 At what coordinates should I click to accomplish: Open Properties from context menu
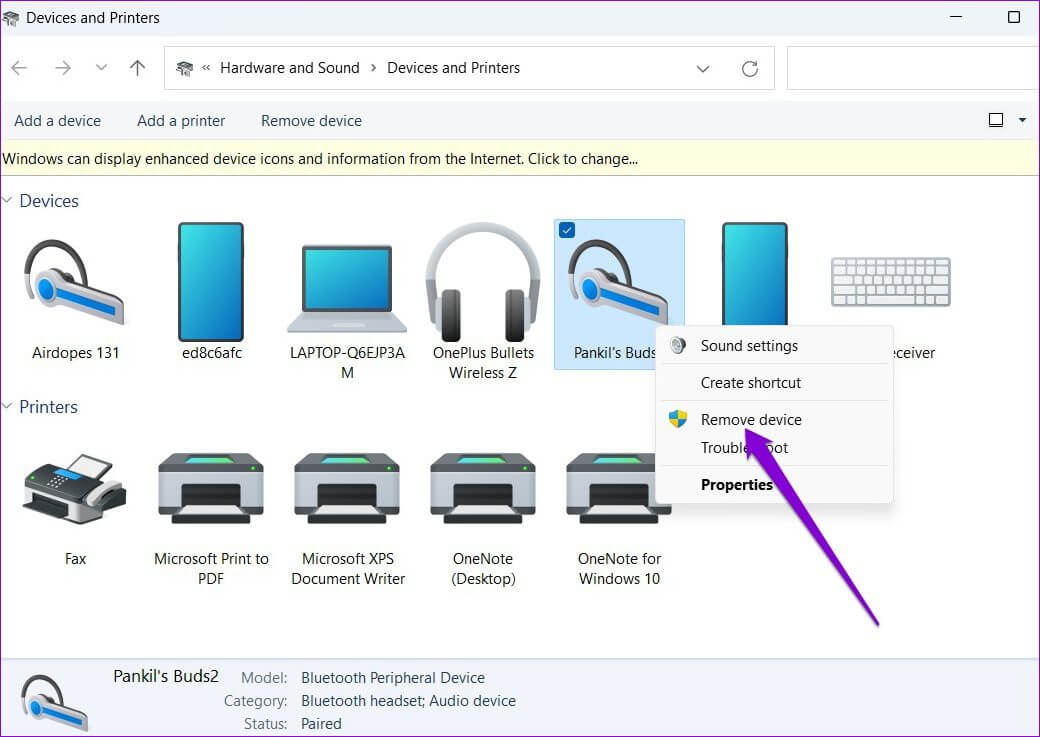pos(774,485)
